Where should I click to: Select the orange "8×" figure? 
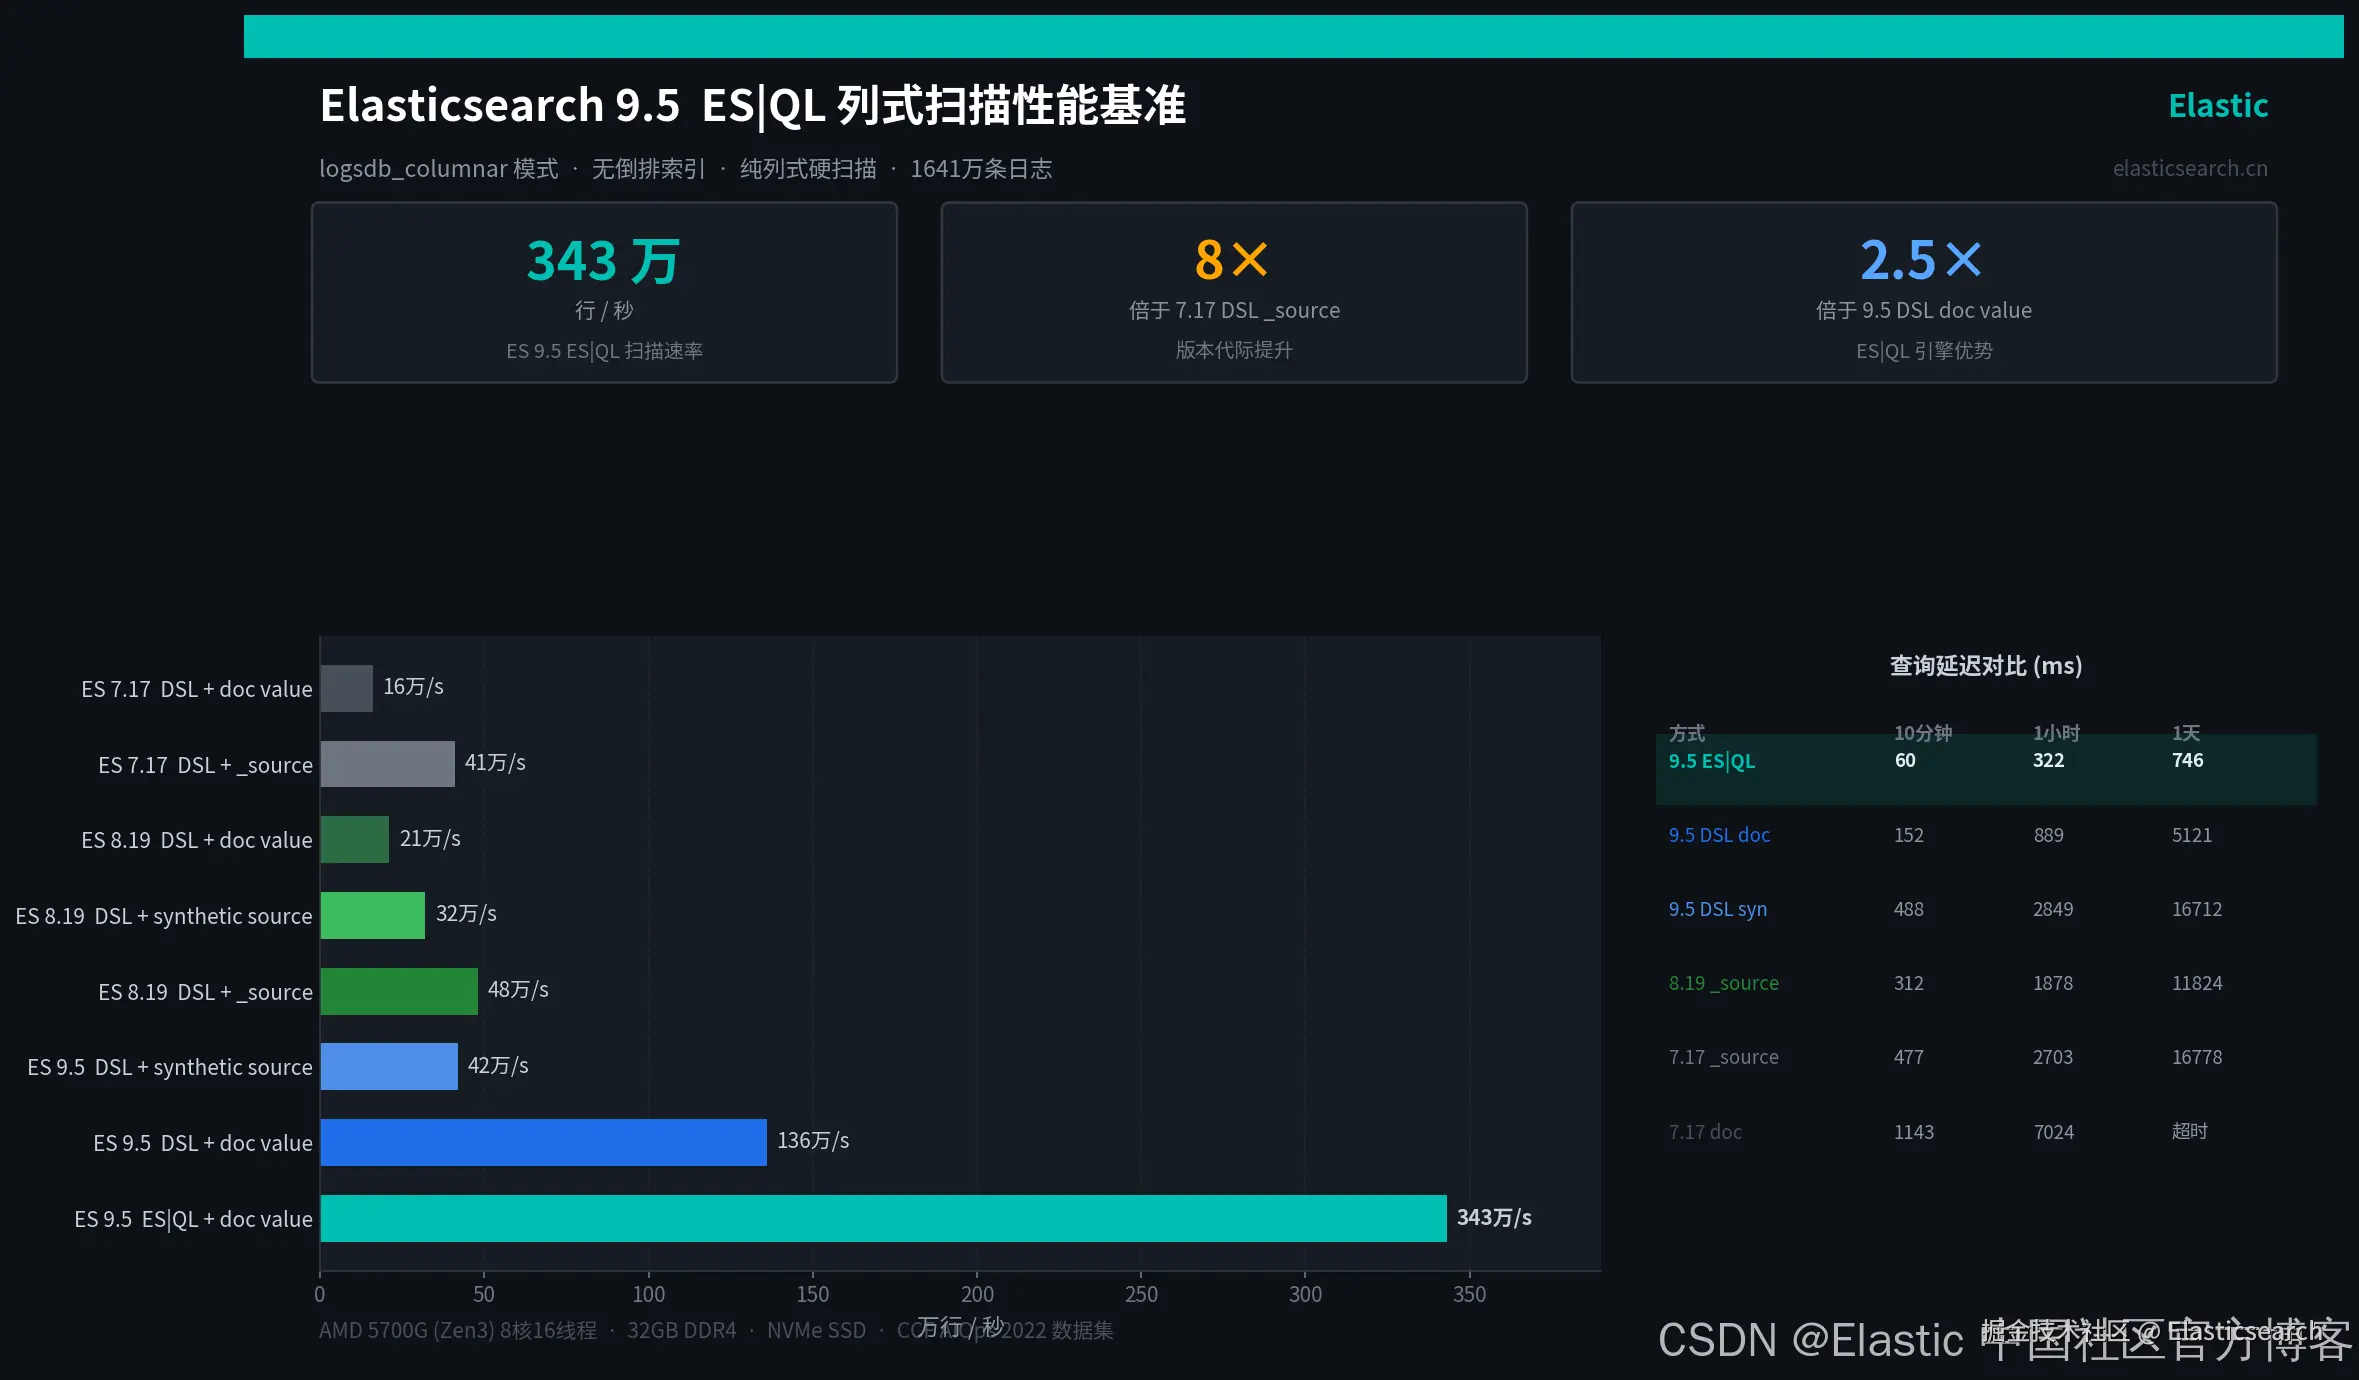tap(1232, 260)
